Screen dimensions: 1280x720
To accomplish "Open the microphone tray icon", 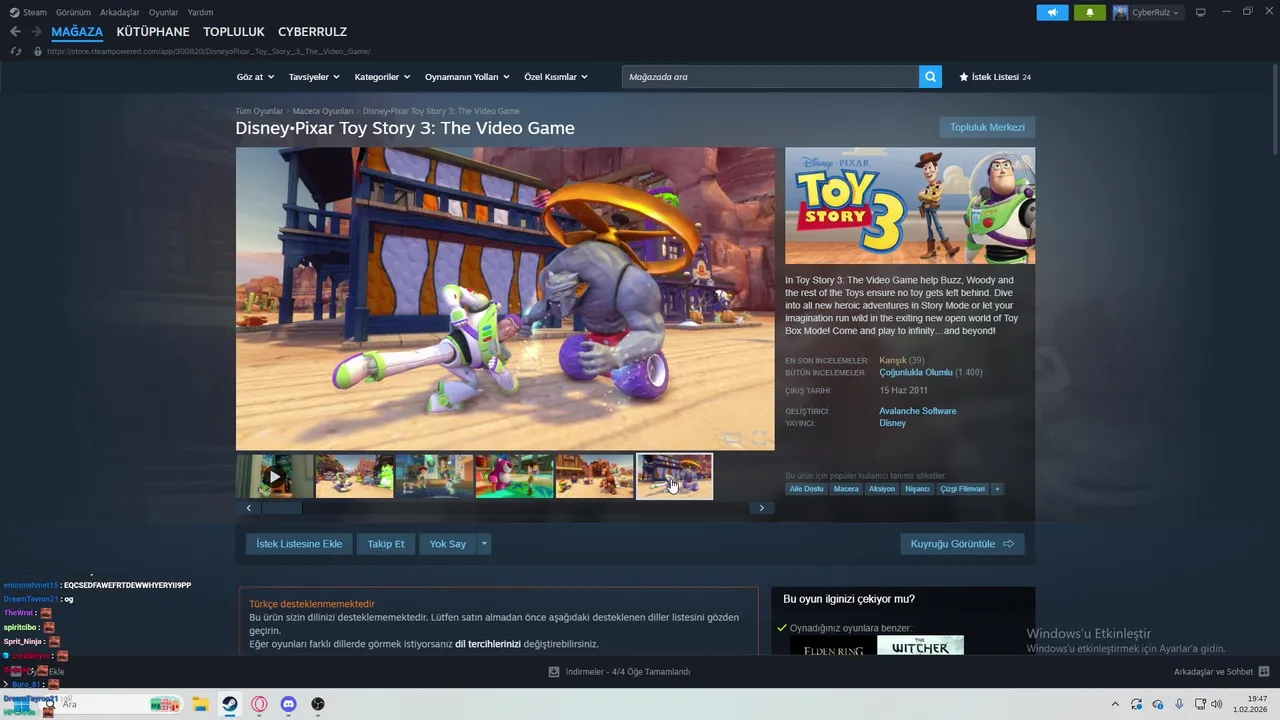I will (1179, 704).
